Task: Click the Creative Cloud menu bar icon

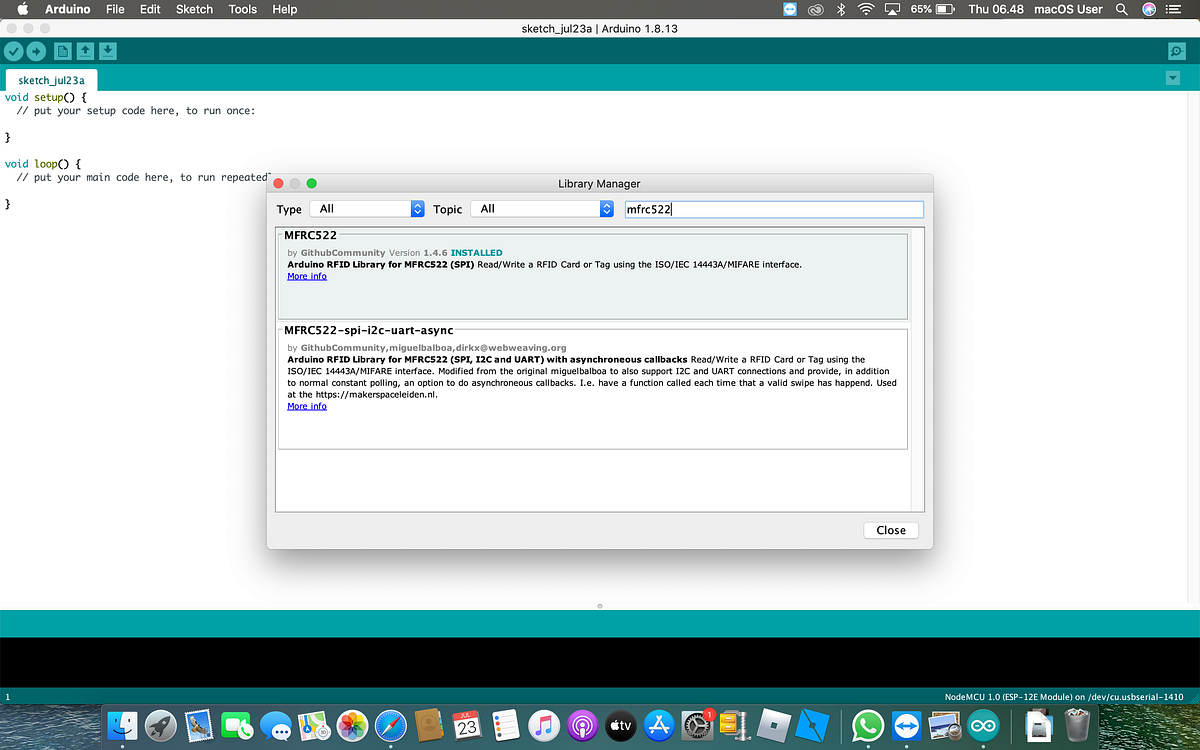Action: click(816, 9)
